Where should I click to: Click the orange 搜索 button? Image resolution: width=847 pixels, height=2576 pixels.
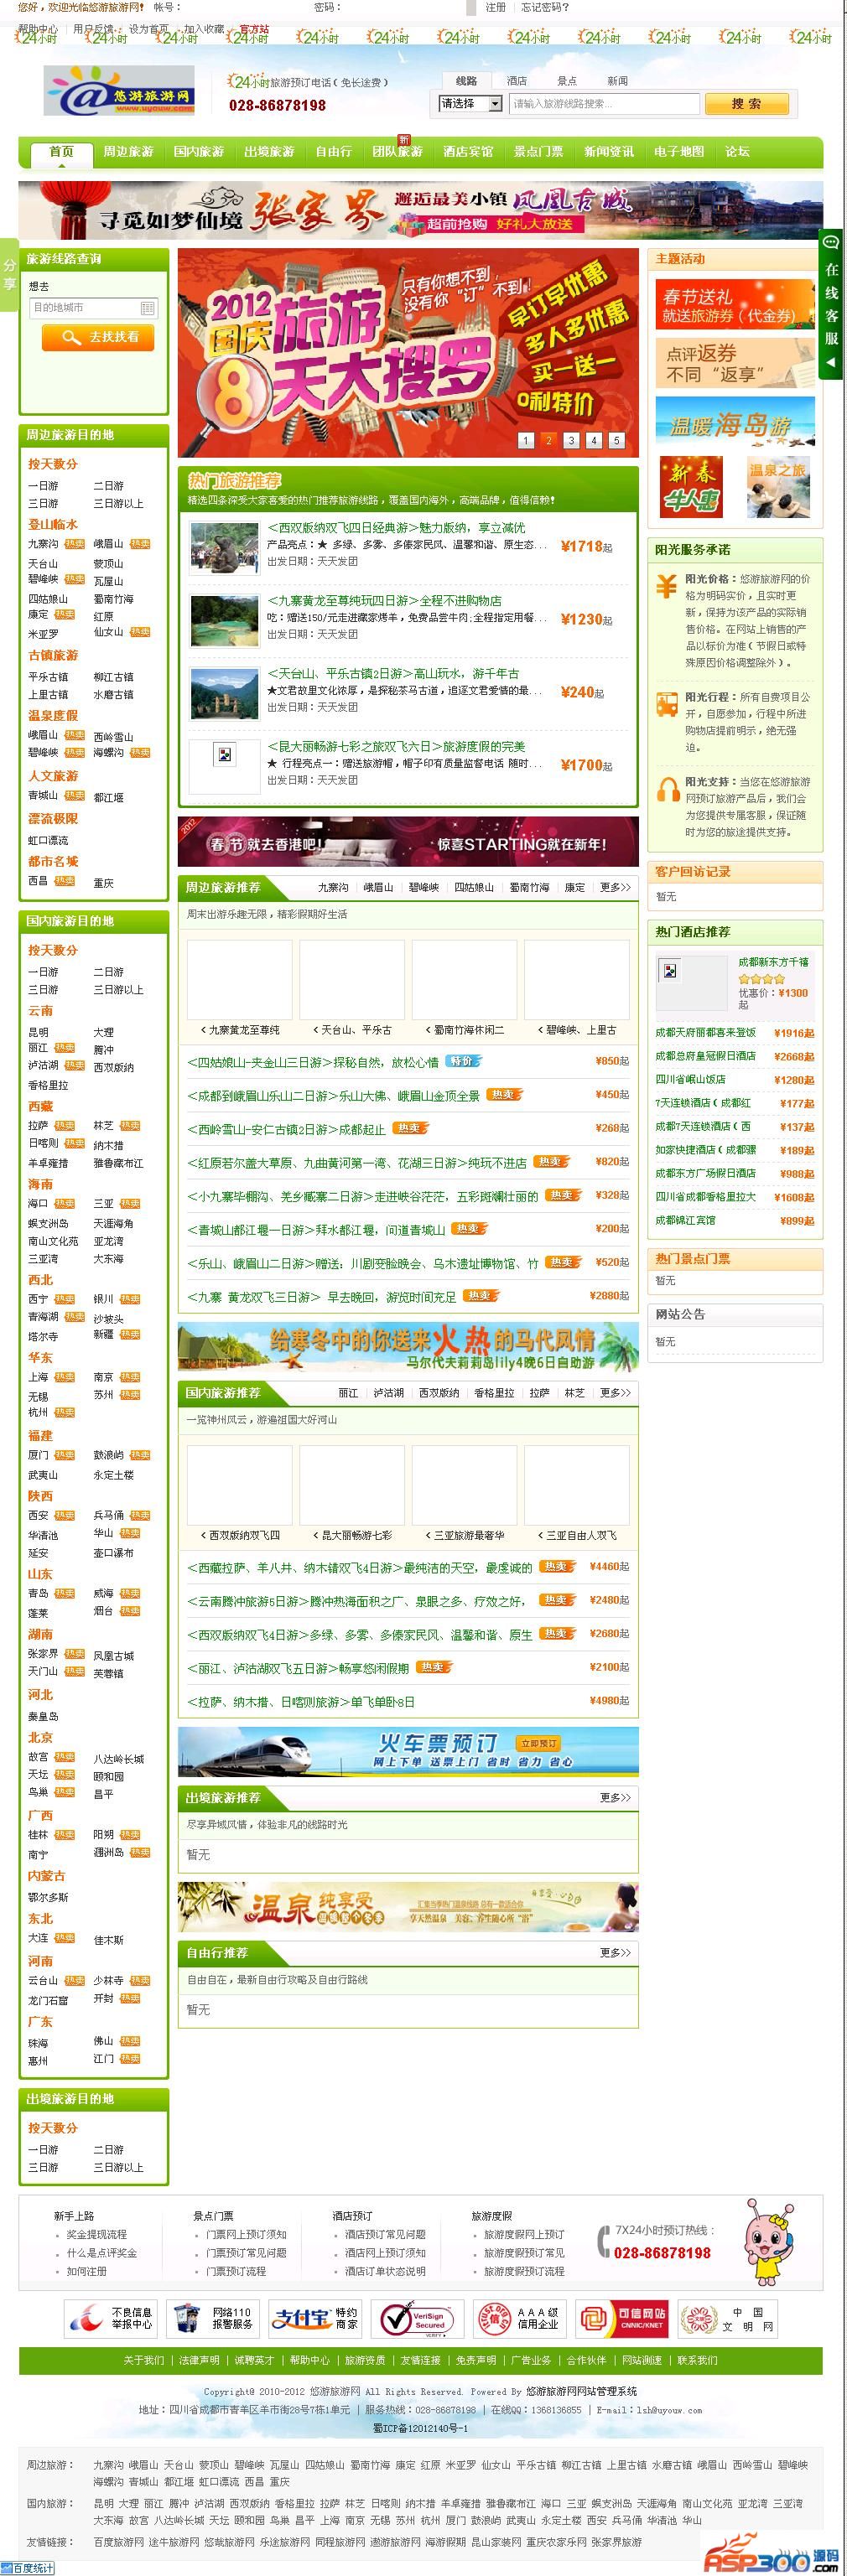(746, 104)
